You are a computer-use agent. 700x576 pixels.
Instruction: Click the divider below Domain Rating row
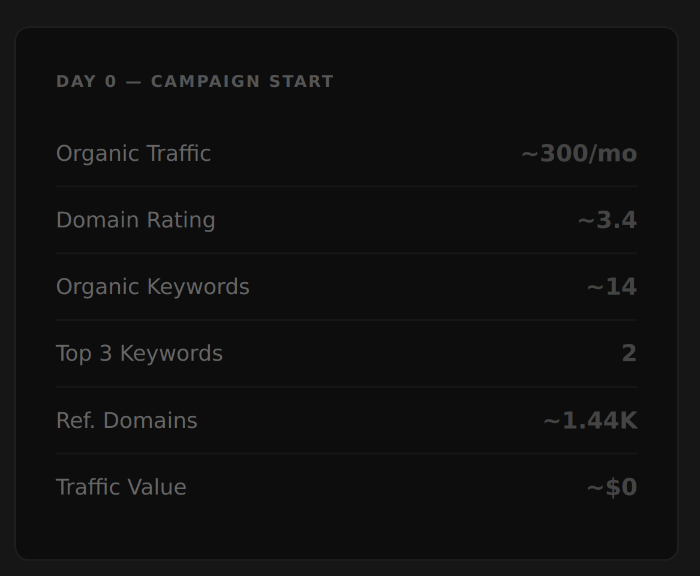(346, 253)
